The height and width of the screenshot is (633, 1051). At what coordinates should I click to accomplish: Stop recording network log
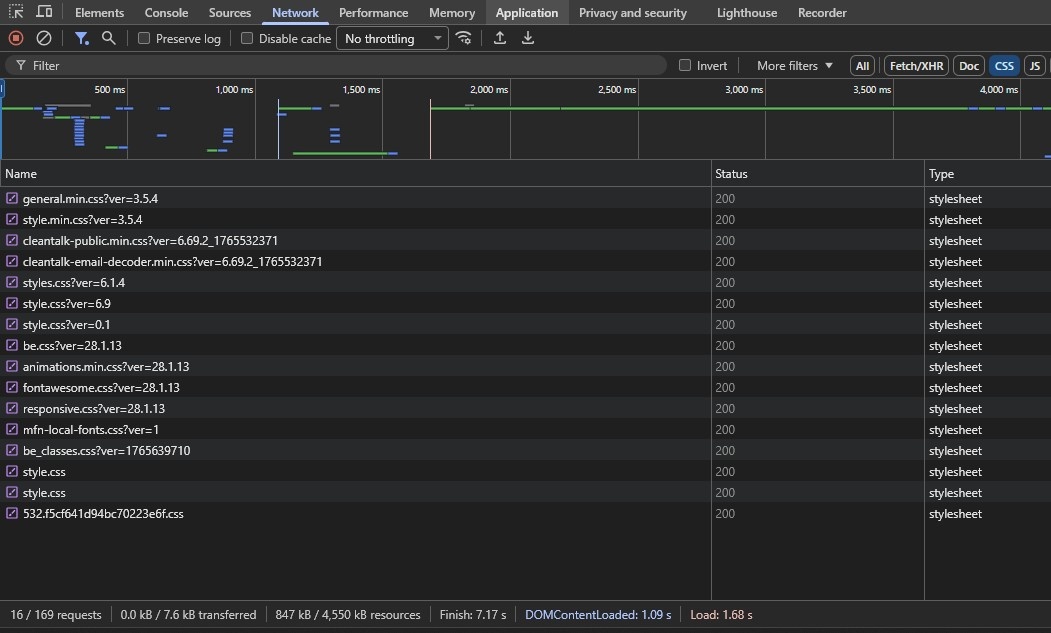[16, 38]
